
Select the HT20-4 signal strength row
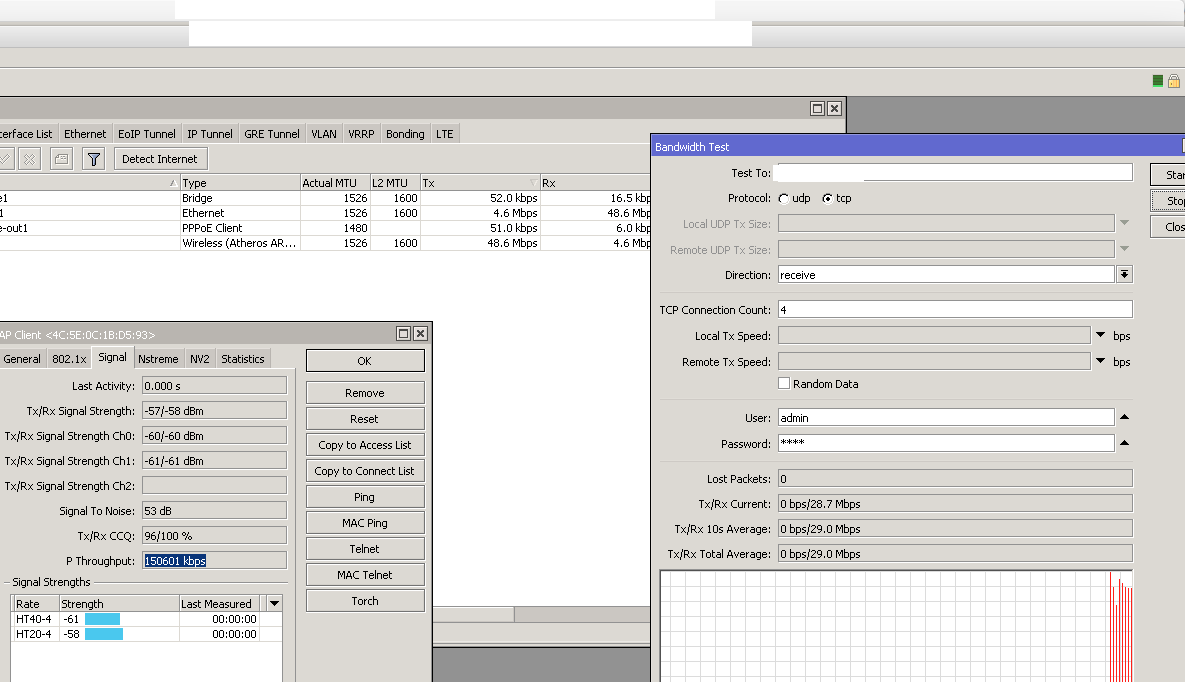(x=147, y=634)
